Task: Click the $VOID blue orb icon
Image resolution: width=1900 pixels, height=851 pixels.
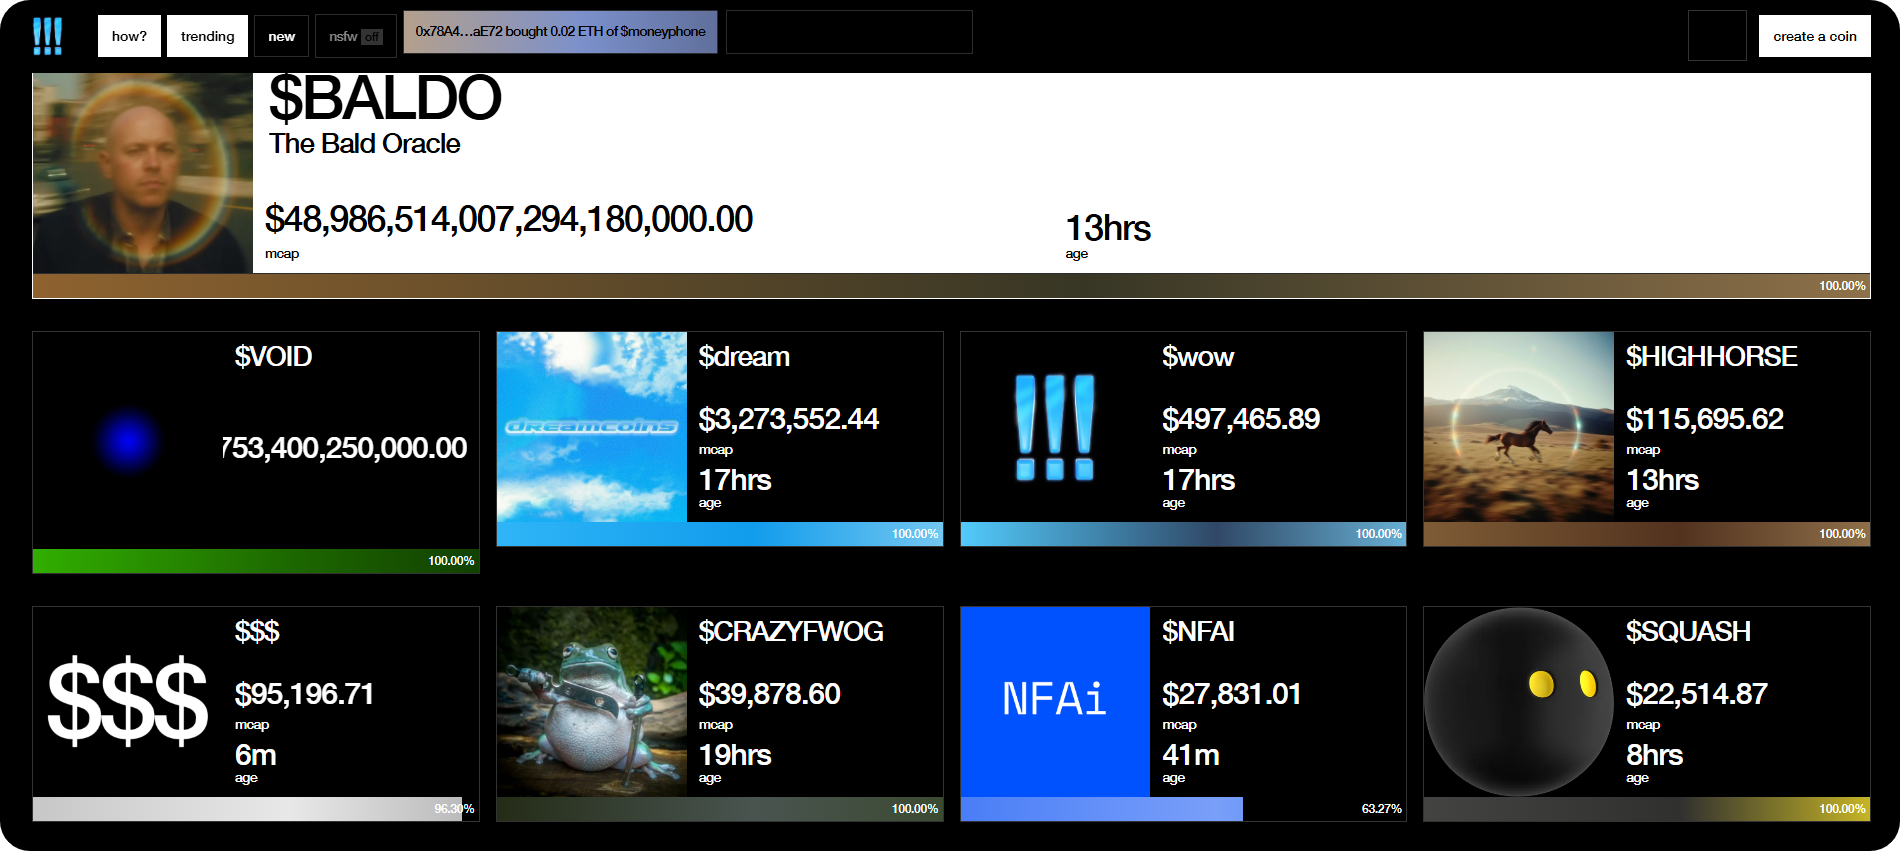Action: click(x=128, y=441)
